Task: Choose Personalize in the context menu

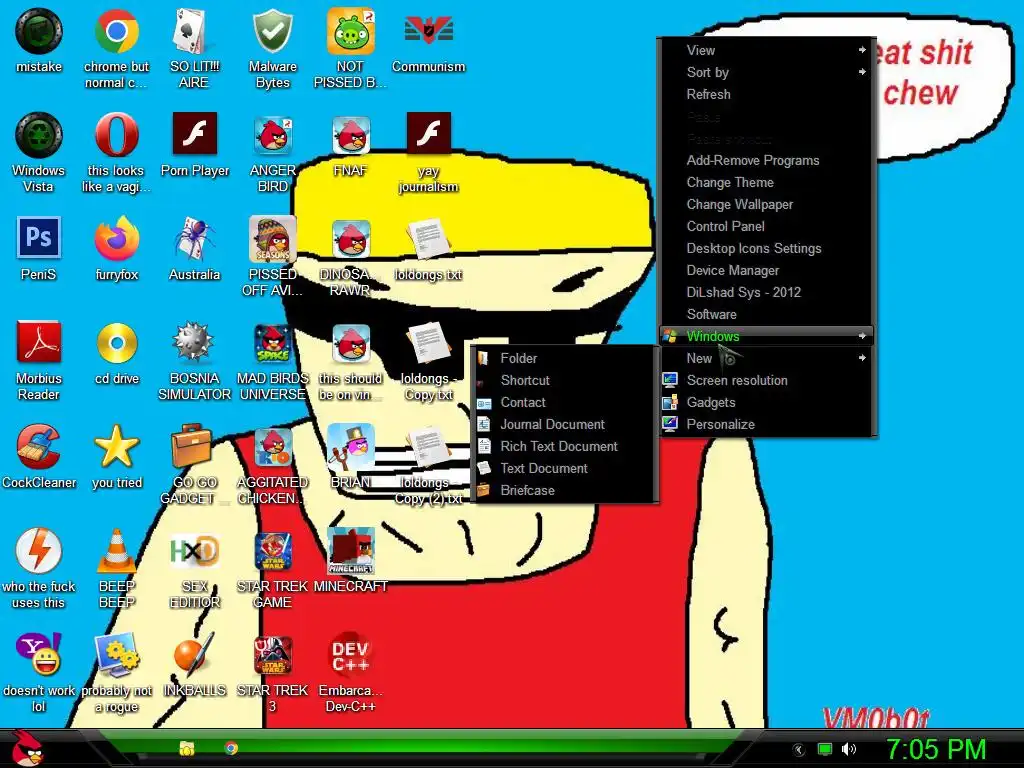Action: click(767, 424)
